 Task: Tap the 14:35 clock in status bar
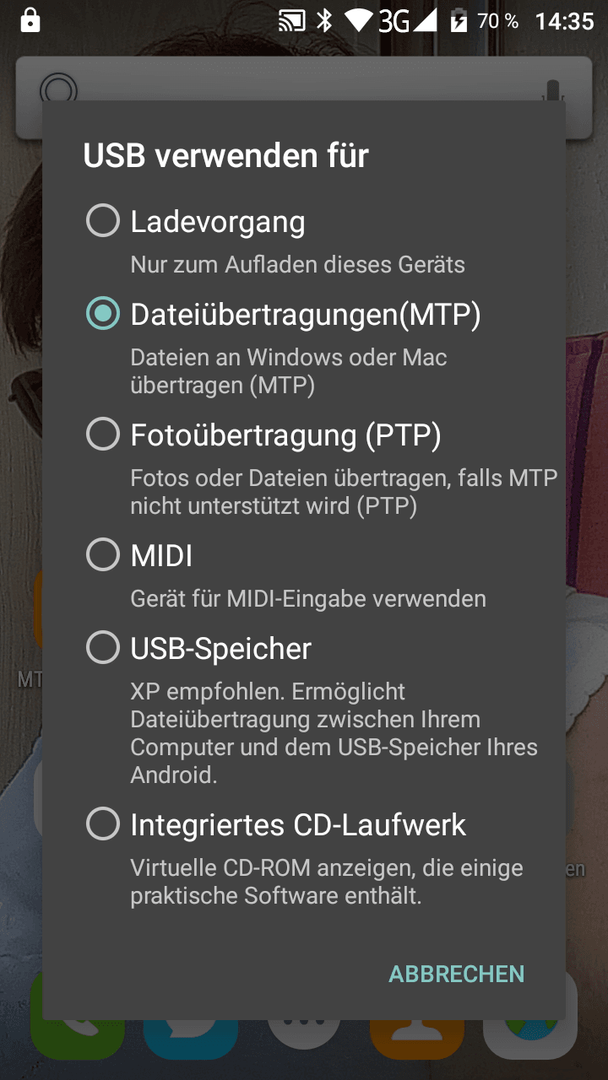click(x=565, y=21)
